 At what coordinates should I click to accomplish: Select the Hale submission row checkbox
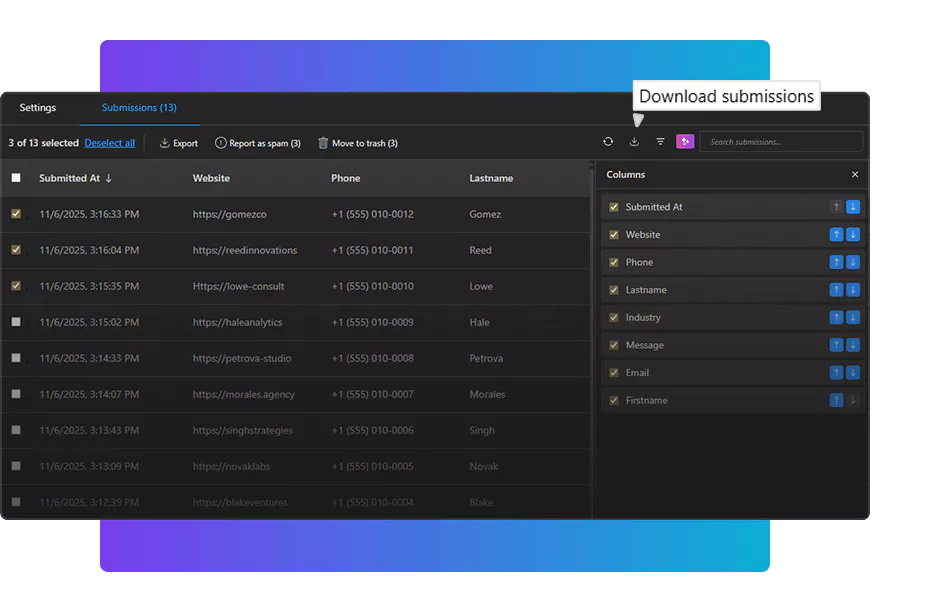click(x=16, y=322)
